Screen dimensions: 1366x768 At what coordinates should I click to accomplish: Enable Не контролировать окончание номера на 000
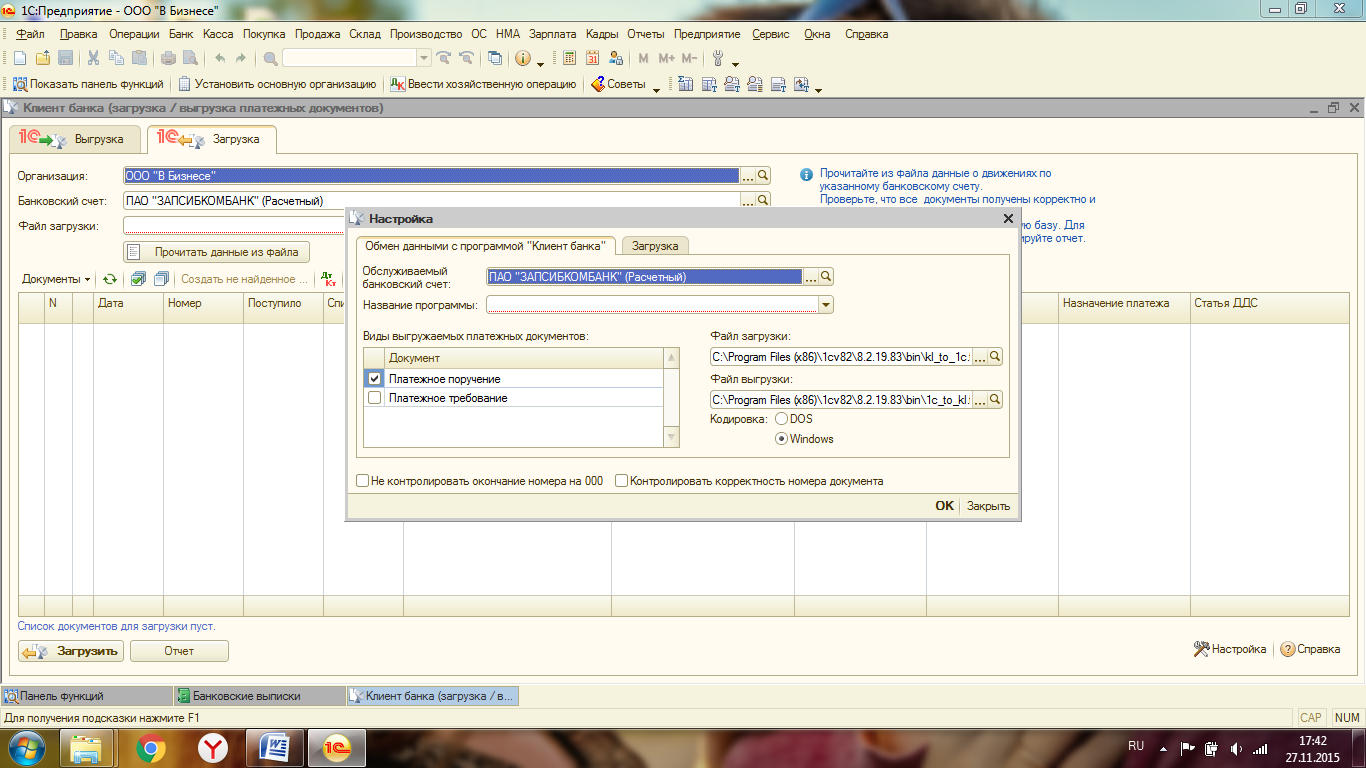coord(363,481)
